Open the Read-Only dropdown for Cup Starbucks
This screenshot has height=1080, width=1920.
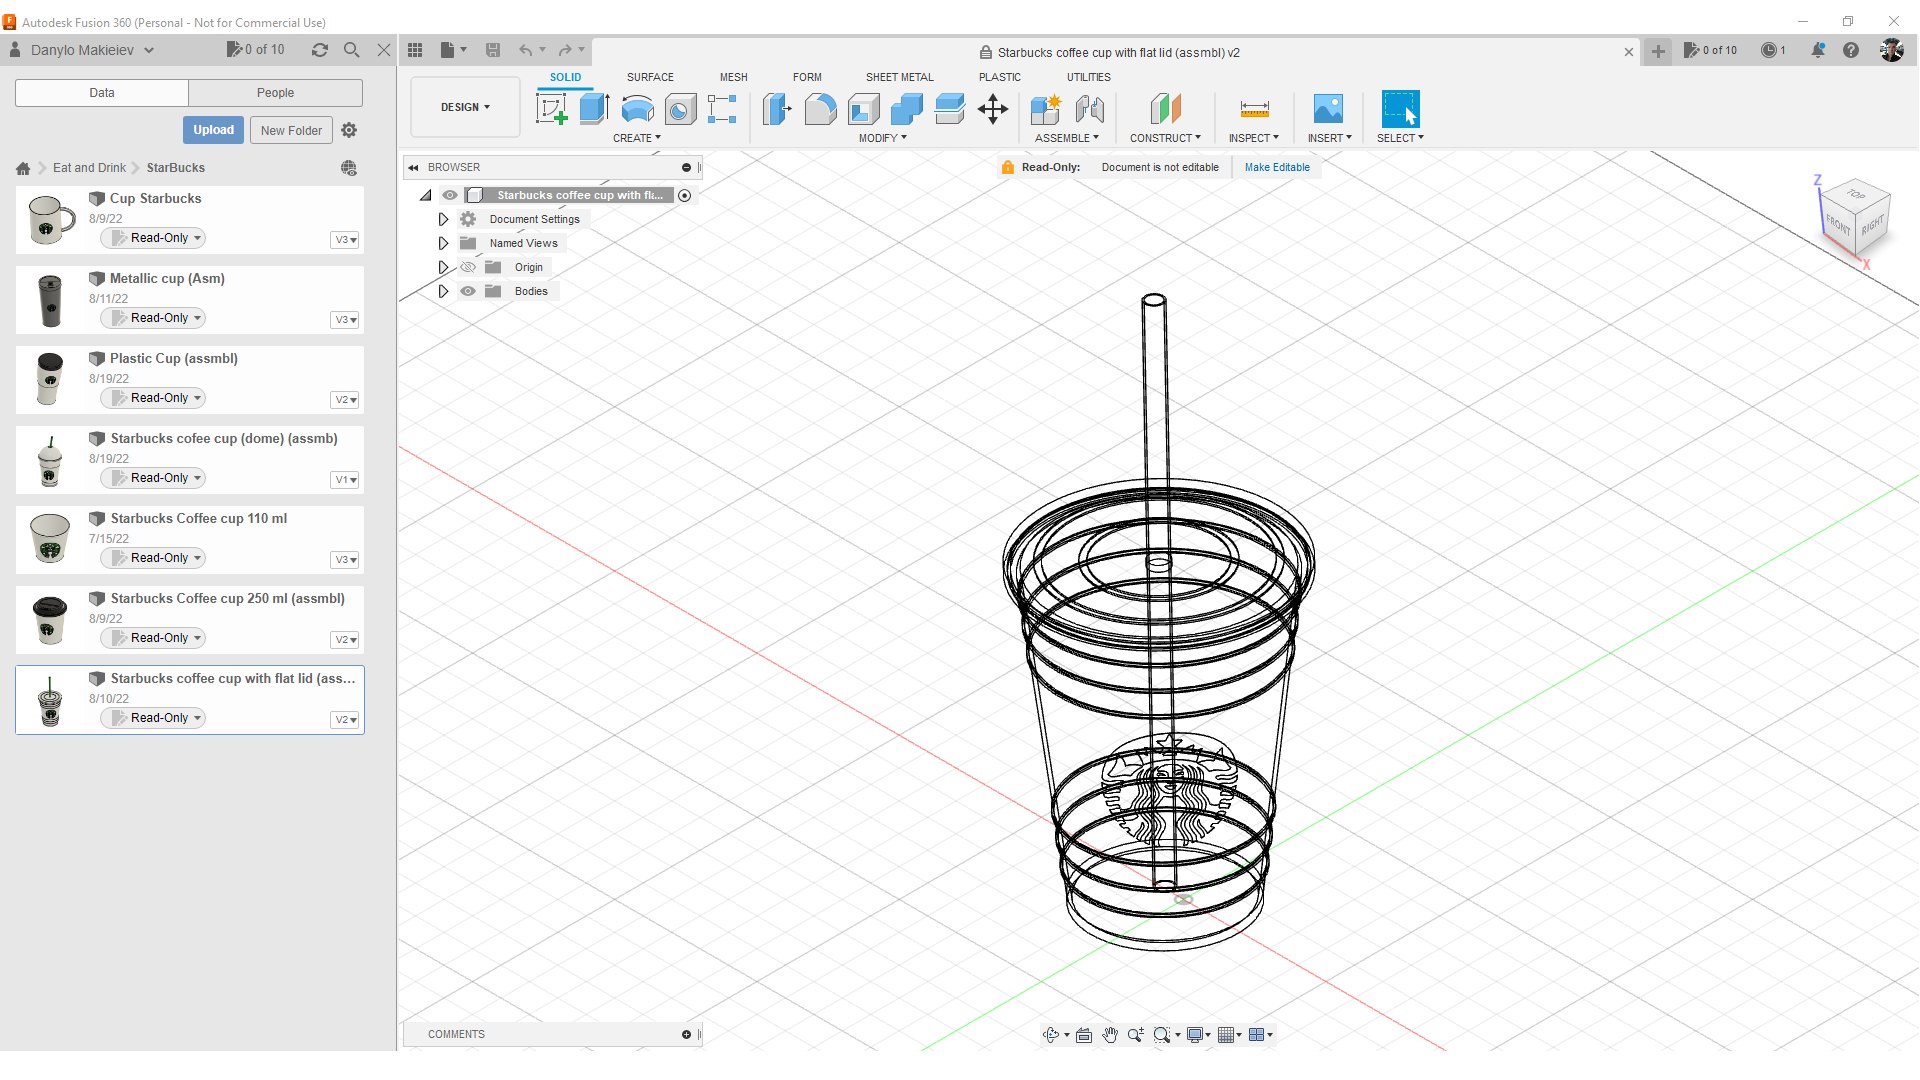click(153, 238)
